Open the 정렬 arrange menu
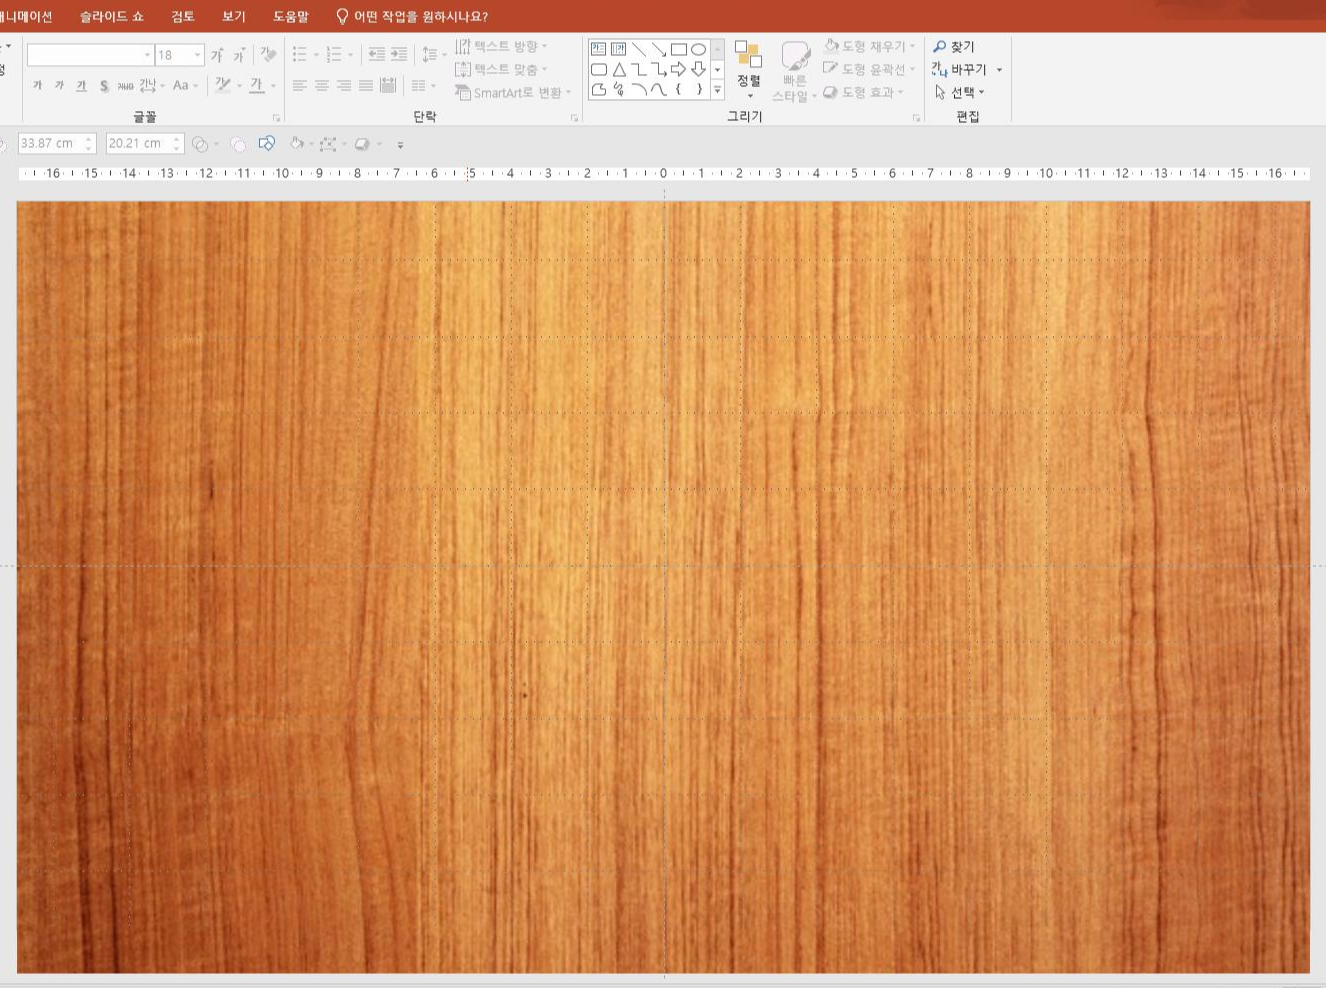This screenshot has width=1326, height=988. (749, 69)
